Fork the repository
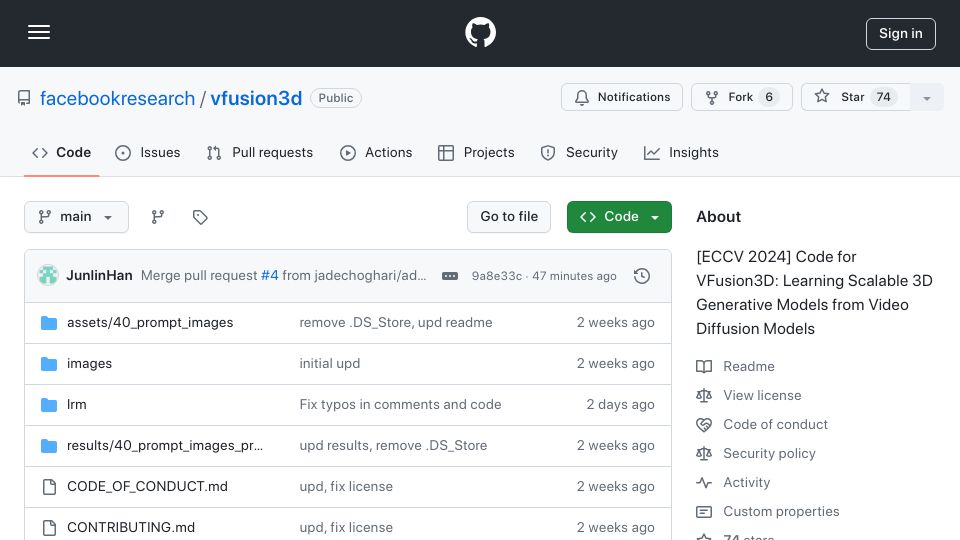The height and width of the screenshot is (540, 960). (741, 97)
